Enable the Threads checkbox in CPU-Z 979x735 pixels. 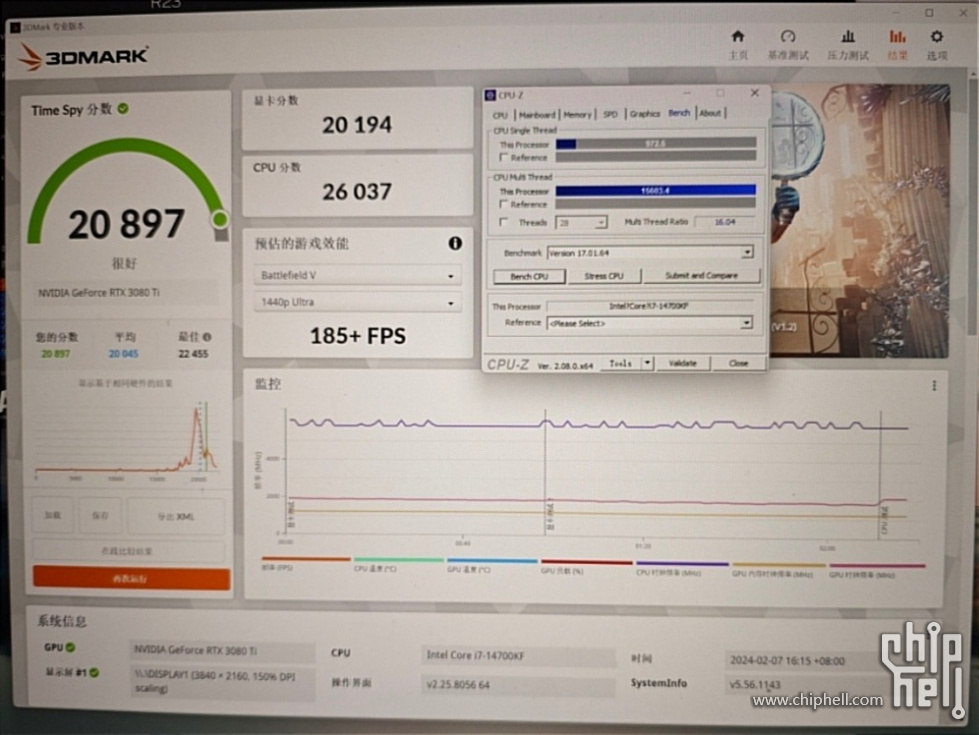coord(503,222)
